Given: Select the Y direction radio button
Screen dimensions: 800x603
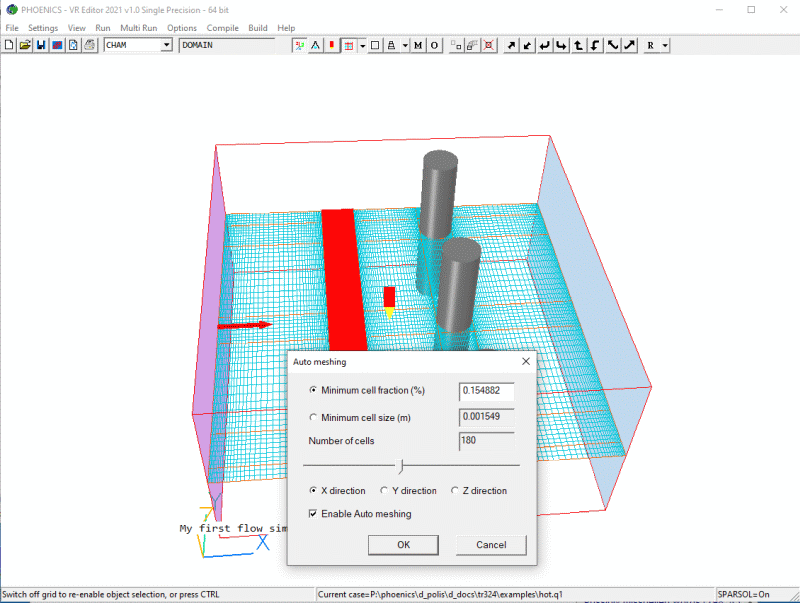Looking at the screenshot, I should pyautogui.click(x=385, y=491).
